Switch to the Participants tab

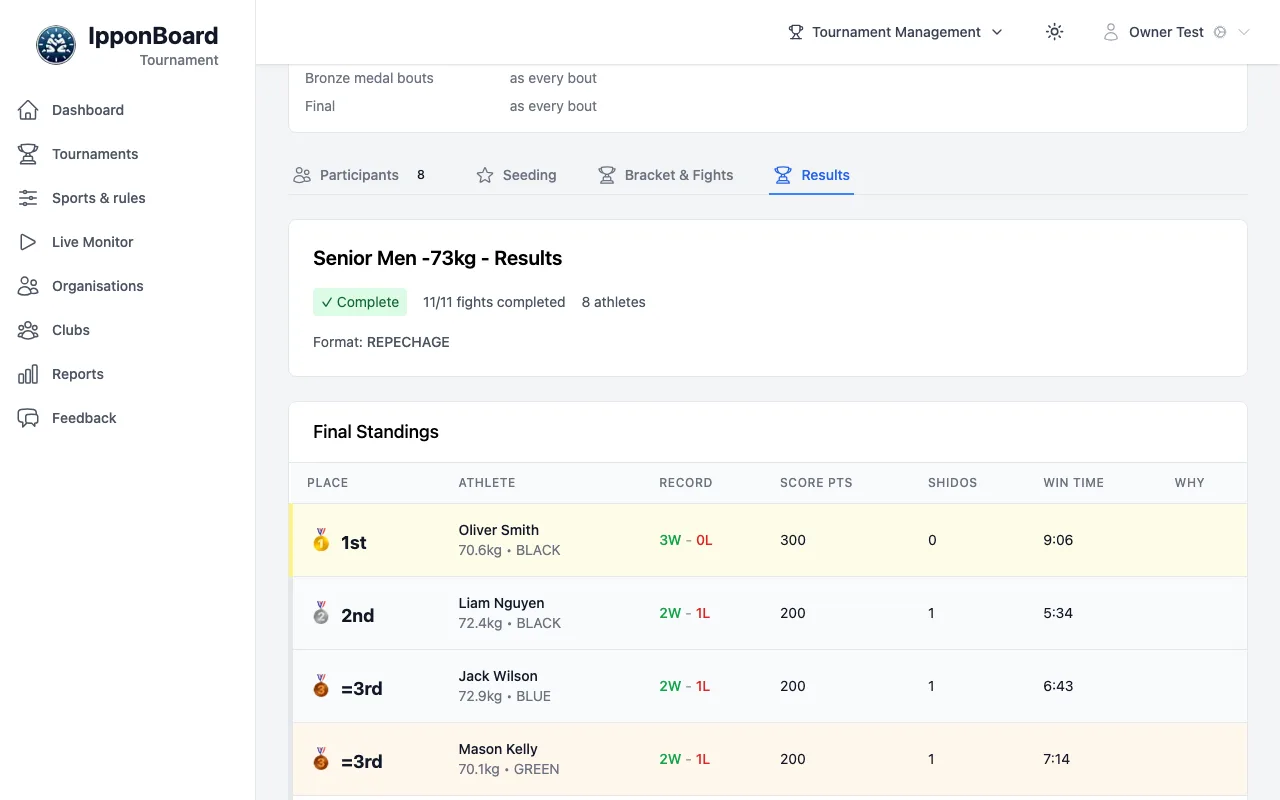(x=359, y=175)
